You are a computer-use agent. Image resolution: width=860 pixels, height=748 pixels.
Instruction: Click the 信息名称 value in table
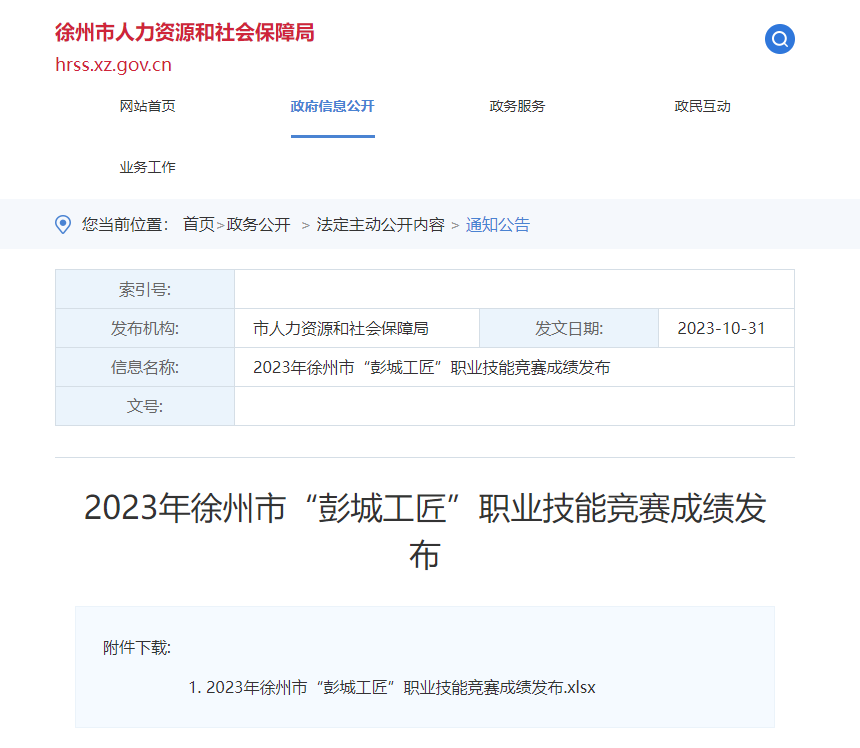pos(432,367)
